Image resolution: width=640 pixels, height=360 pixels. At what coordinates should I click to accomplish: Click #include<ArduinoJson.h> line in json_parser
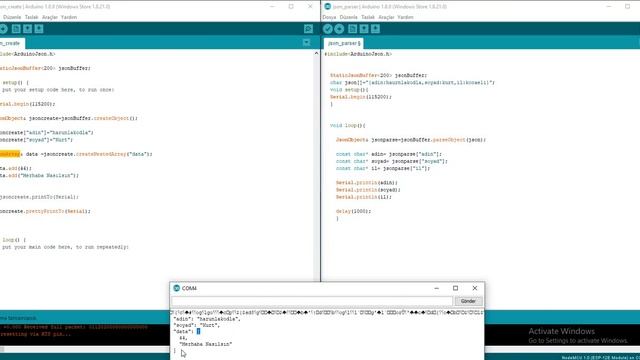[x=358, y=53]
